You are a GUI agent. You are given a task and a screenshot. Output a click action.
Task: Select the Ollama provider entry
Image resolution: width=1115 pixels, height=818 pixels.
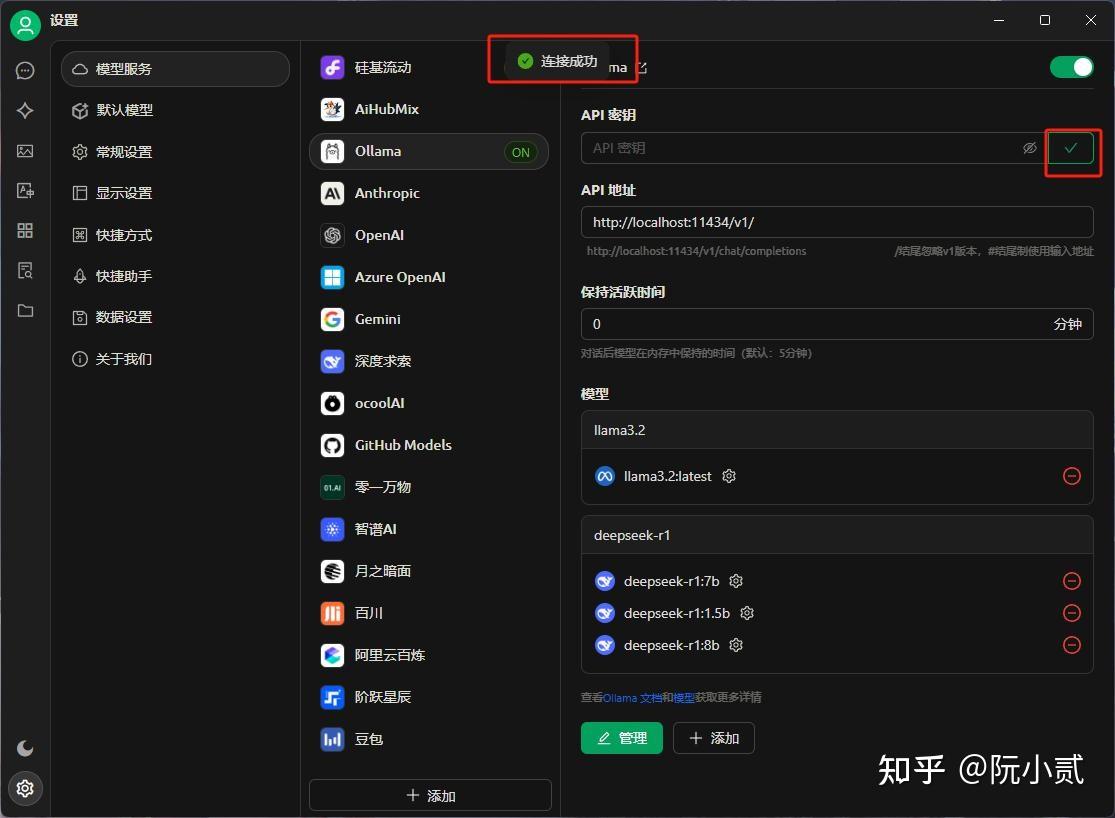[429, 152]
